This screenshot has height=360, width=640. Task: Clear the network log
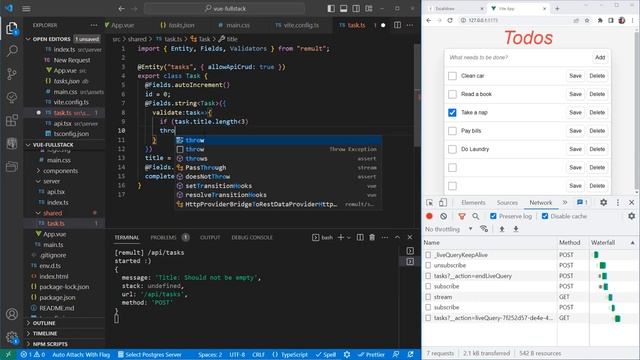click(444, 216)
